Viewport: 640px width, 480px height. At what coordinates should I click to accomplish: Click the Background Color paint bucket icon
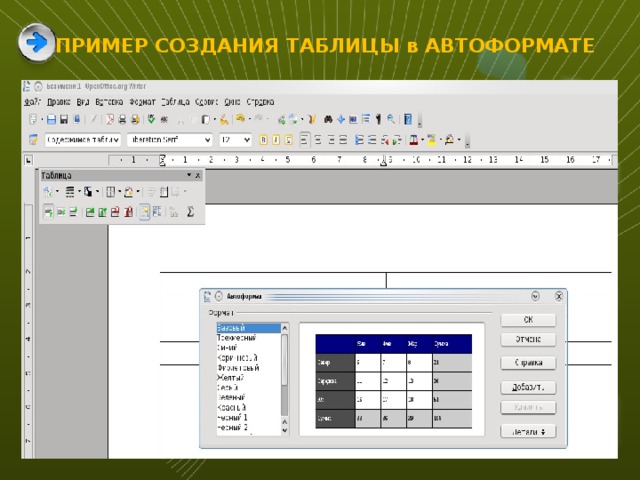click(449, 140)
